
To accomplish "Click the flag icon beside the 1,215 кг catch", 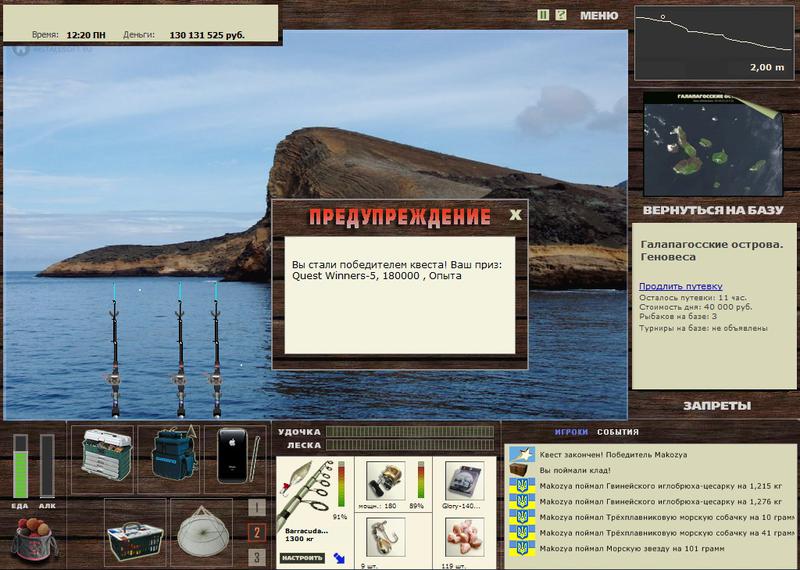I will coord(522,485).
